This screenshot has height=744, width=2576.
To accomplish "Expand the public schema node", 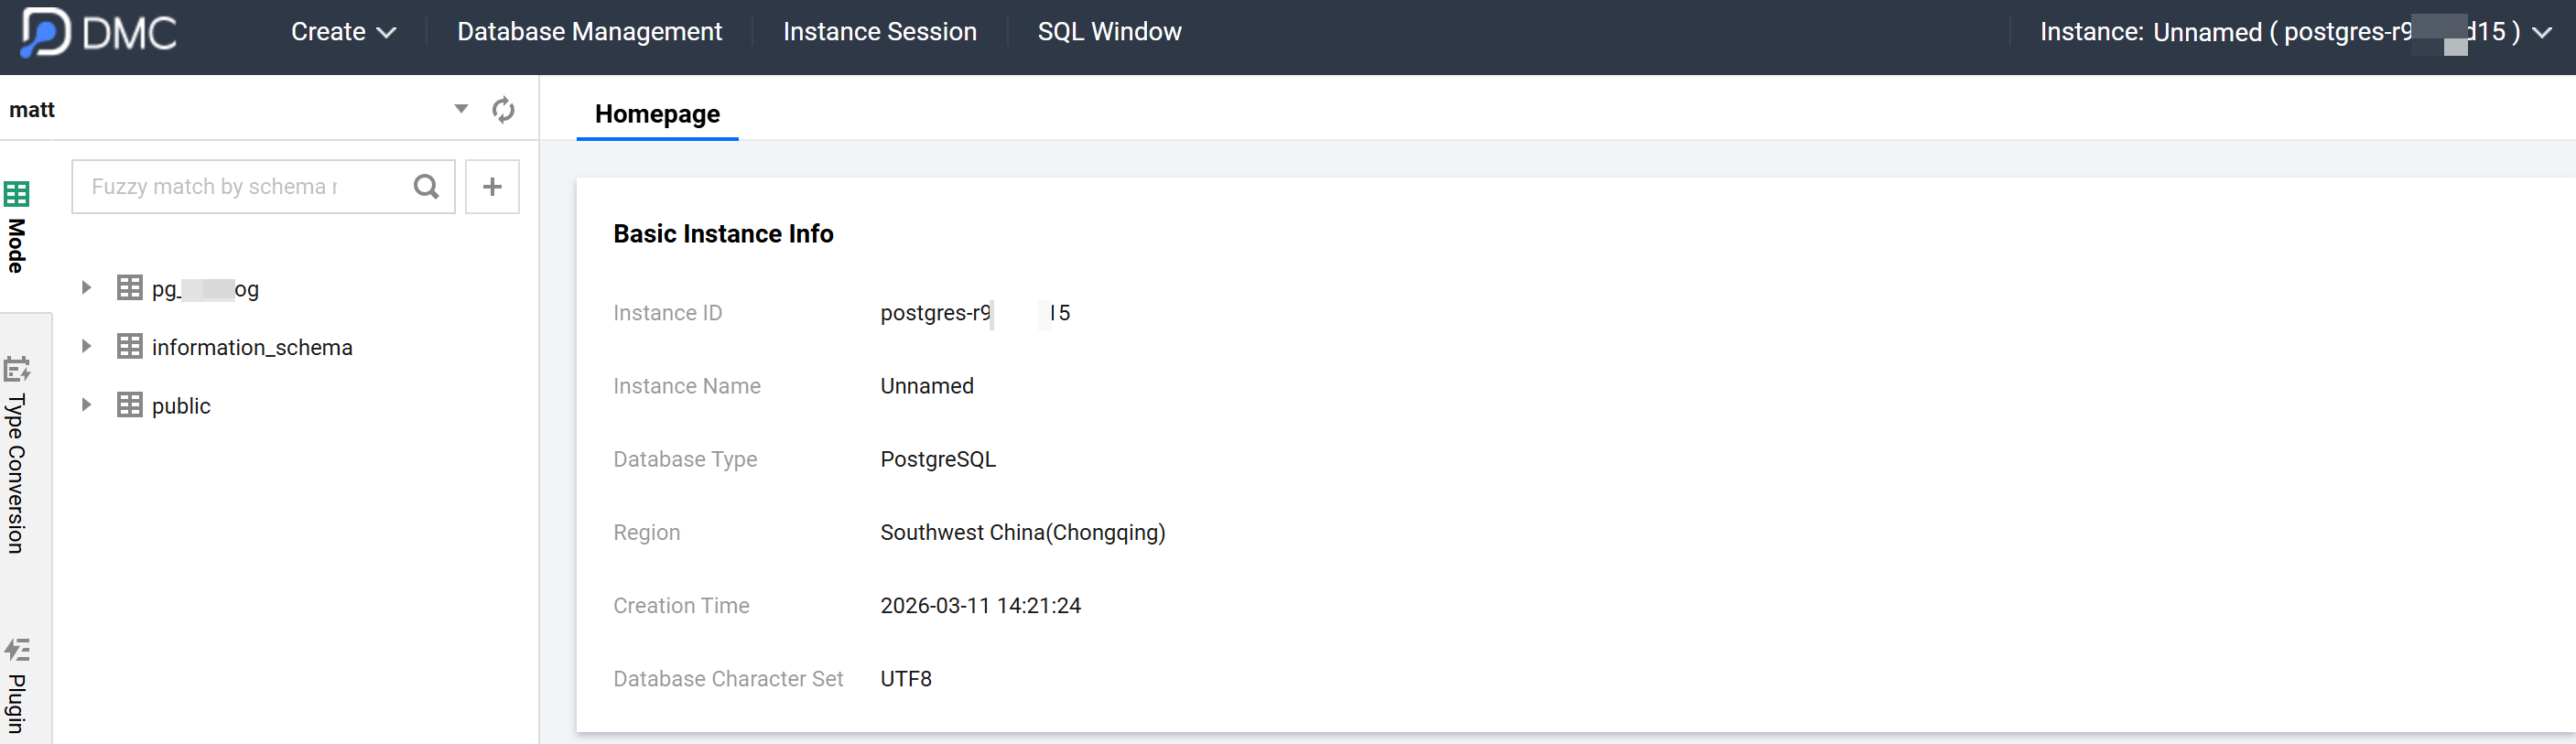I will coord(86,405).
